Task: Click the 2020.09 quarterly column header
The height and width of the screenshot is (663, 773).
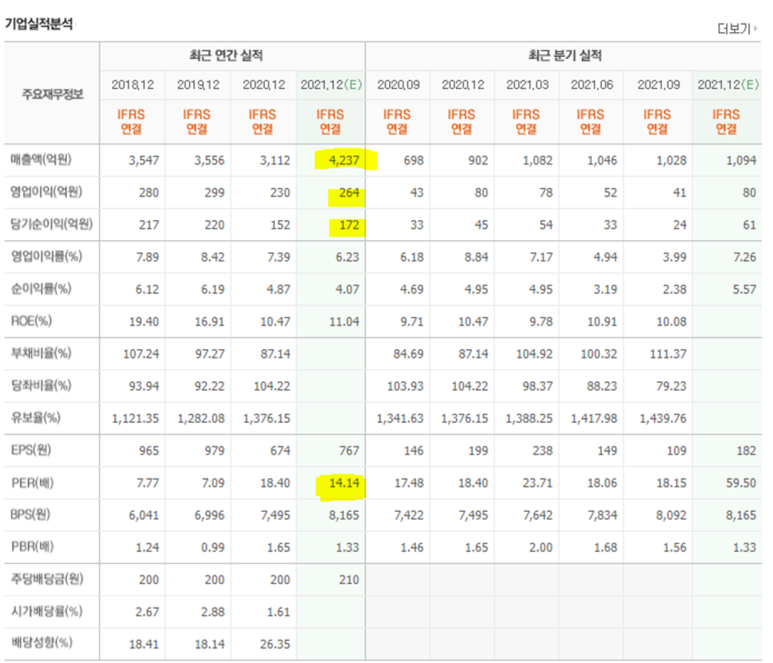Action: [398, 85]
